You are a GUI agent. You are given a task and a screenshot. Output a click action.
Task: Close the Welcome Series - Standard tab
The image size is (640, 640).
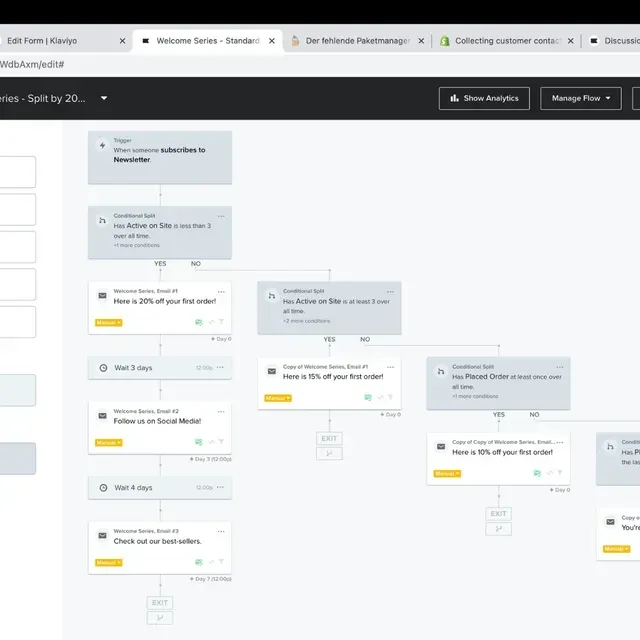tap(272, 41)
